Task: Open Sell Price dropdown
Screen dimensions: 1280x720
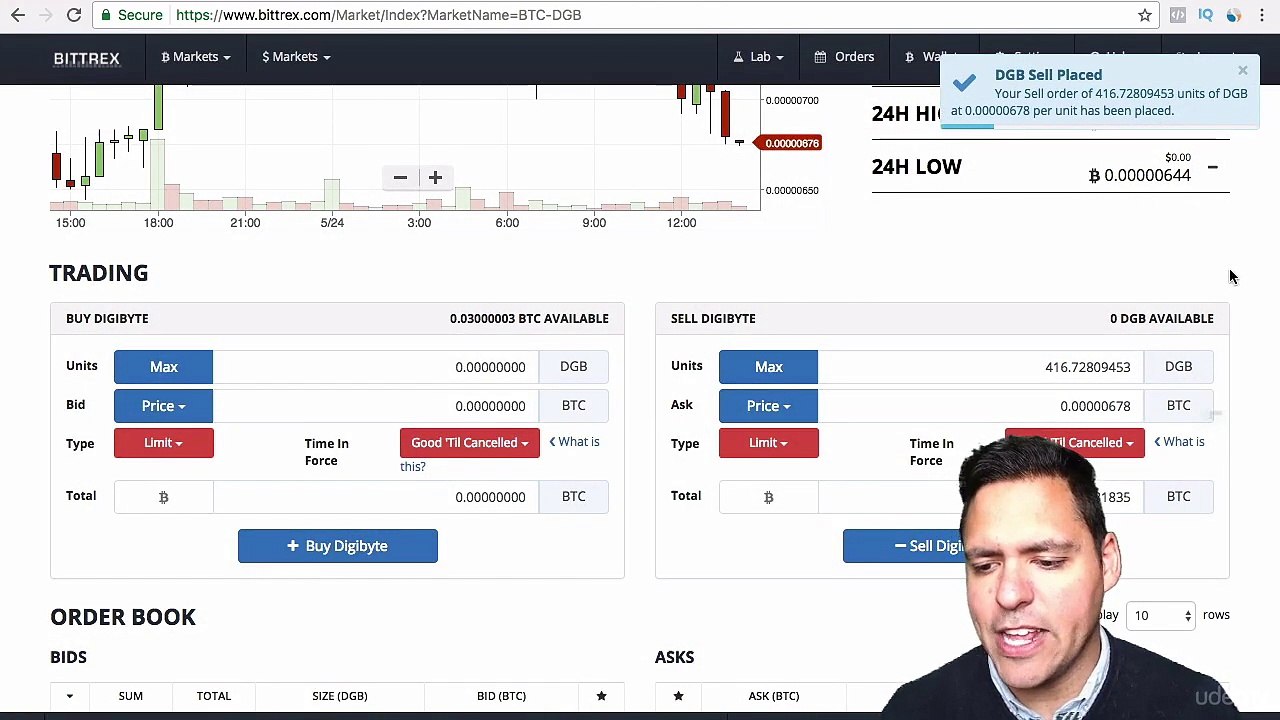Action: pyautogui.click(x=768, y=406)
